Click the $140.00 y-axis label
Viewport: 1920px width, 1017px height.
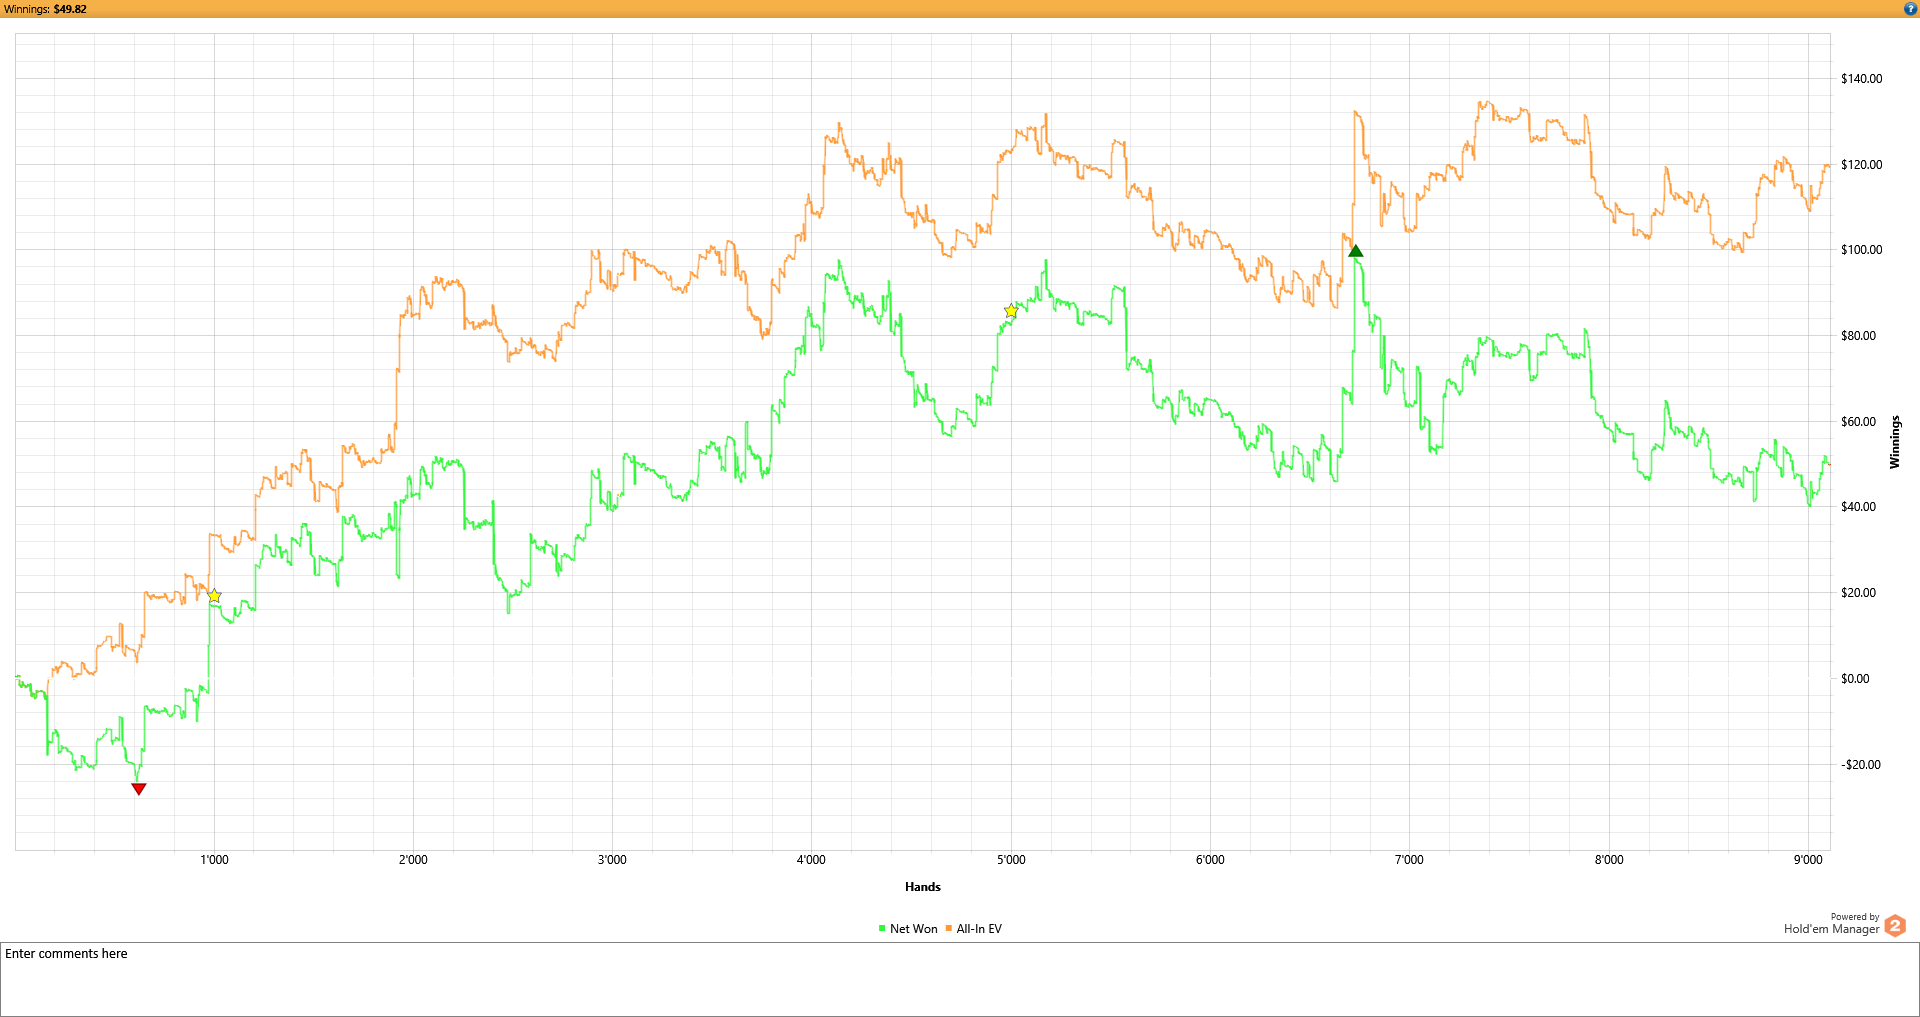point(1861,79)
